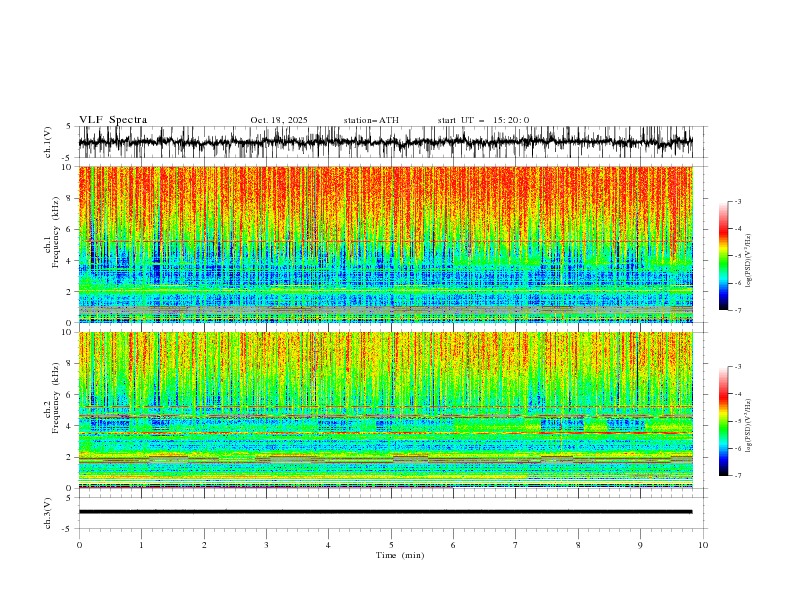
Task: Click the "-3" label on ch.1 colorbar
Action: (x=738, y=201)
